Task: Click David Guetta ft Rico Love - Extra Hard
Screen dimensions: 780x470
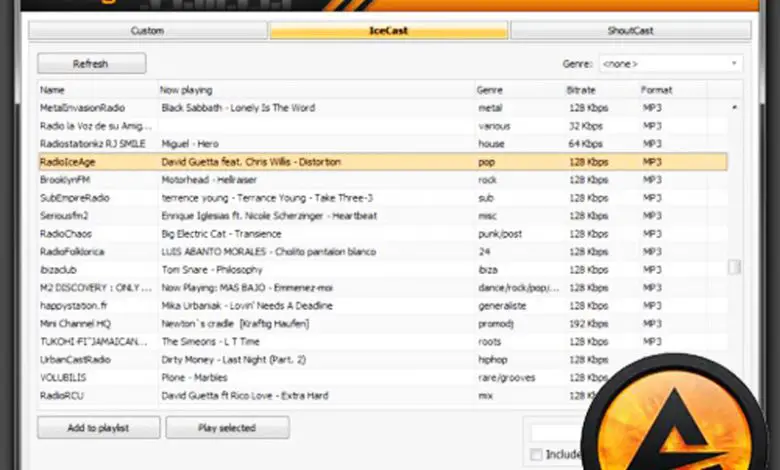Action: point(245,395)
